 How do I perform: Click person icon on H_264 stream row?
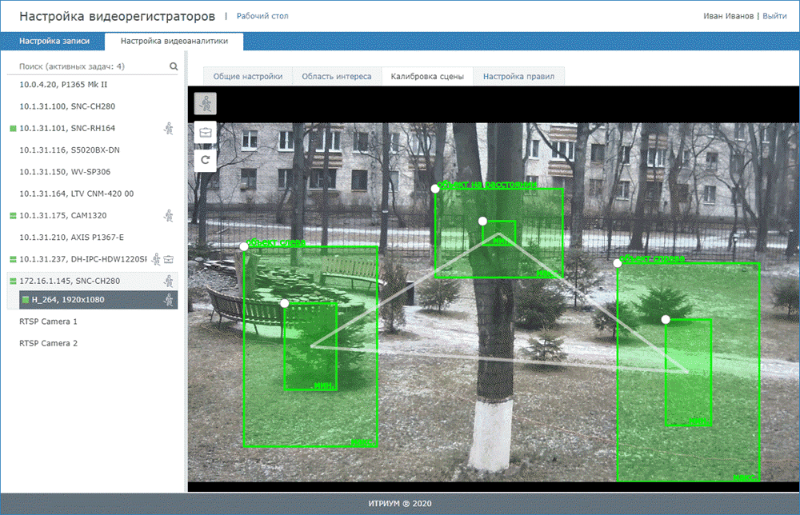pyautogui.click(x=168, y=300)
